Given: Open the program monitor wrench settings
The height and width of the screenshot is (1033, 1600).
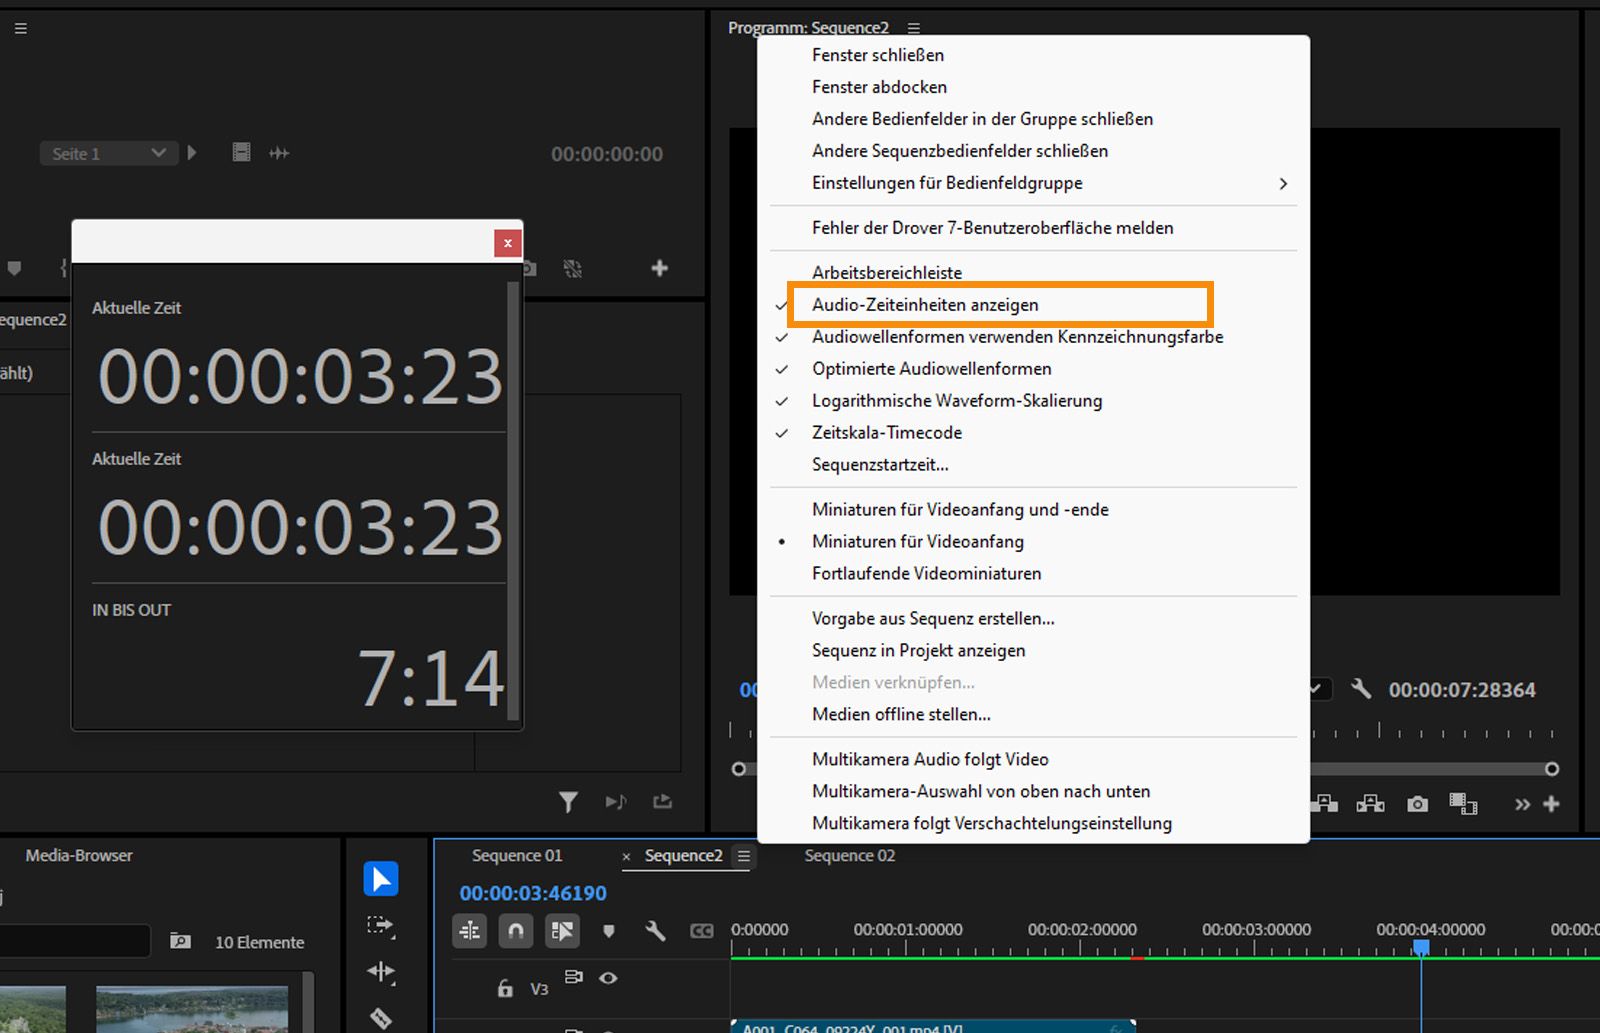Looking at the screenshot, I should click(1361, 689).
